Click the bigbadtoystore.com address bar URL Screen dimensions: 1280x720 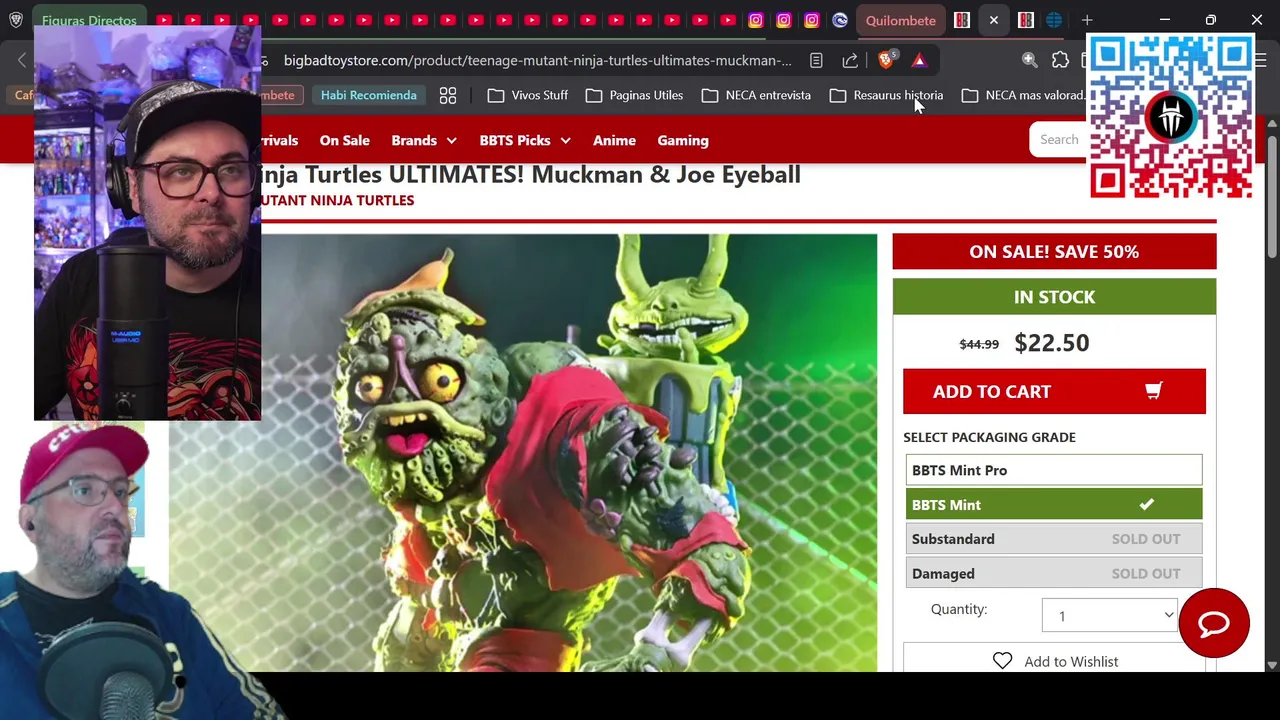point(538,60)
